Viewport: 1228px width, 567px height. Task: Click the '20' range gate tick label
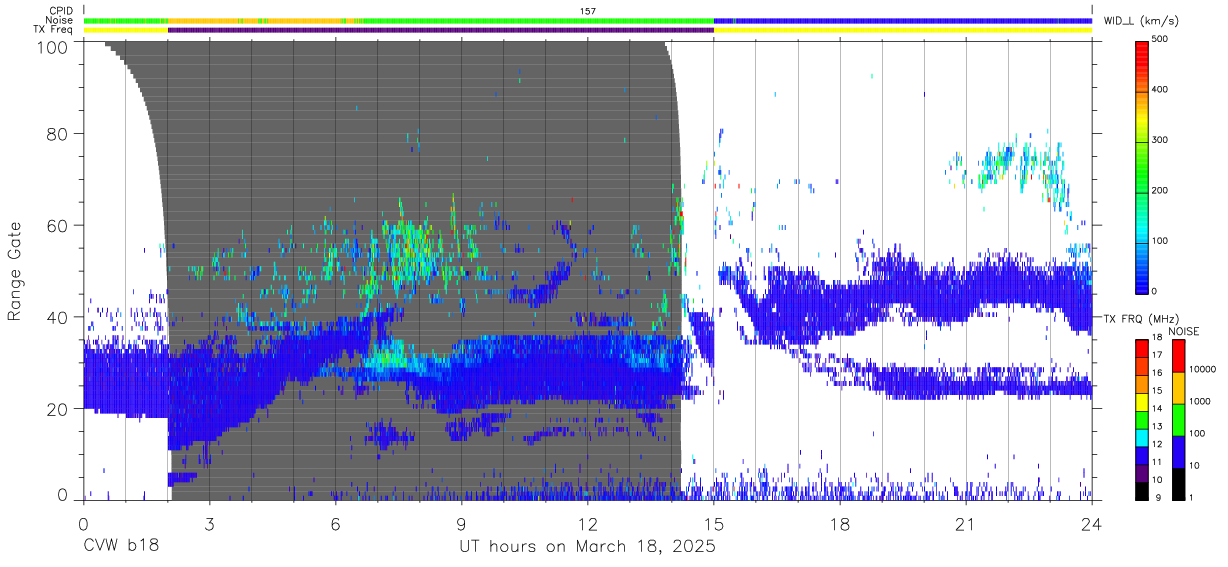(x=59, y=409)
